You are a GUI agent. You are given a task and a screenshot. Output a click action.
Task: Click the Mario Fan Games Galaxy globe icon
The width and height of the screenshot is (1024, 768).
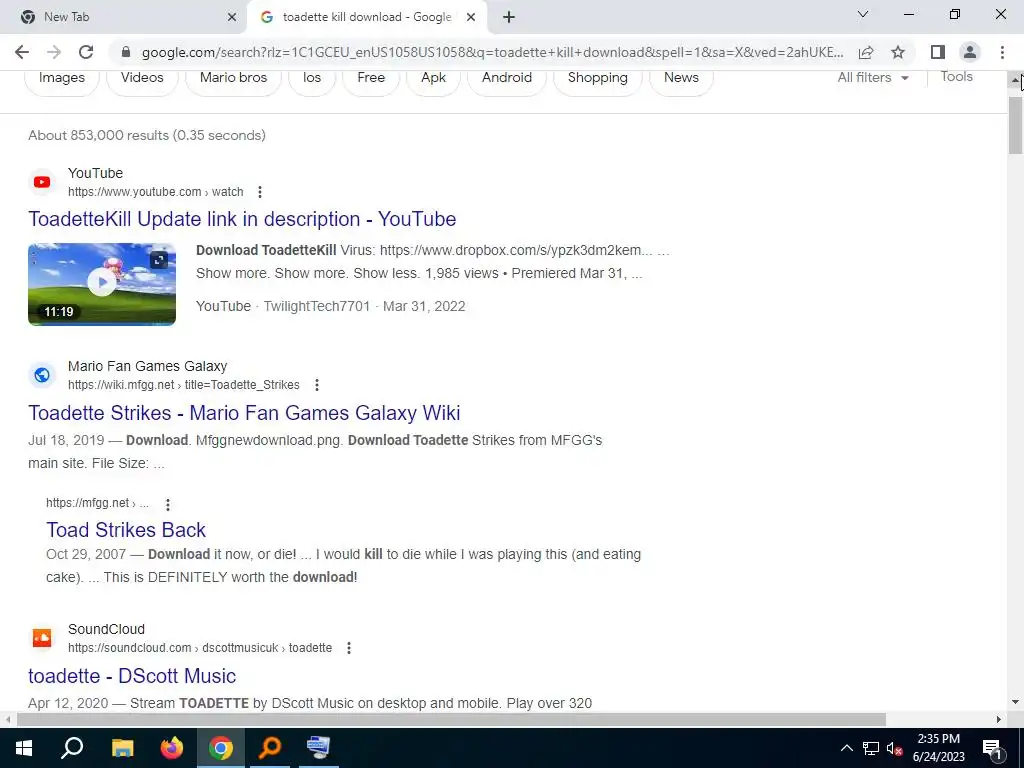pos(42,375)
